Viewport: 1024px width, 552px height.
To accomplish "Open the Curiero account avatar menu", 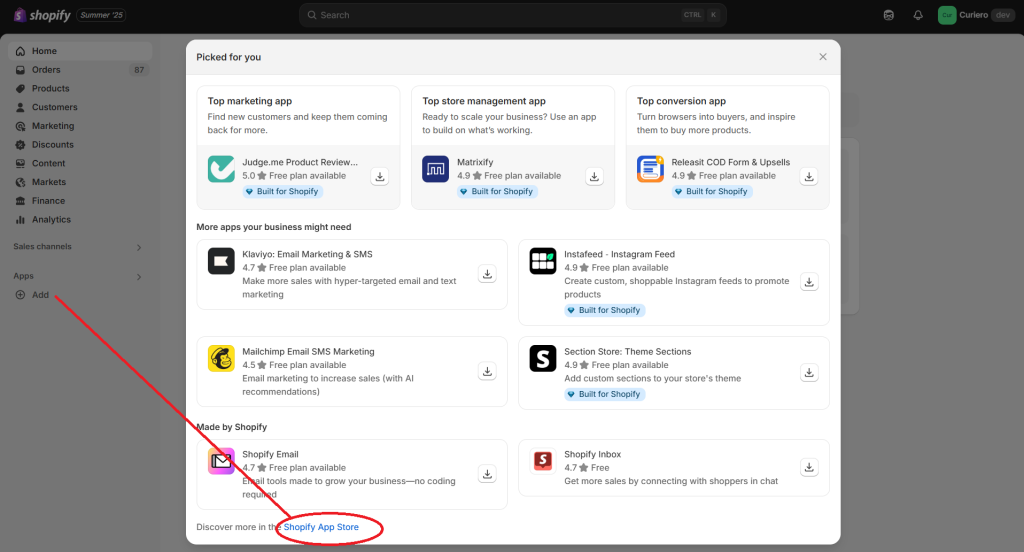I will click(x=946, y=15).
